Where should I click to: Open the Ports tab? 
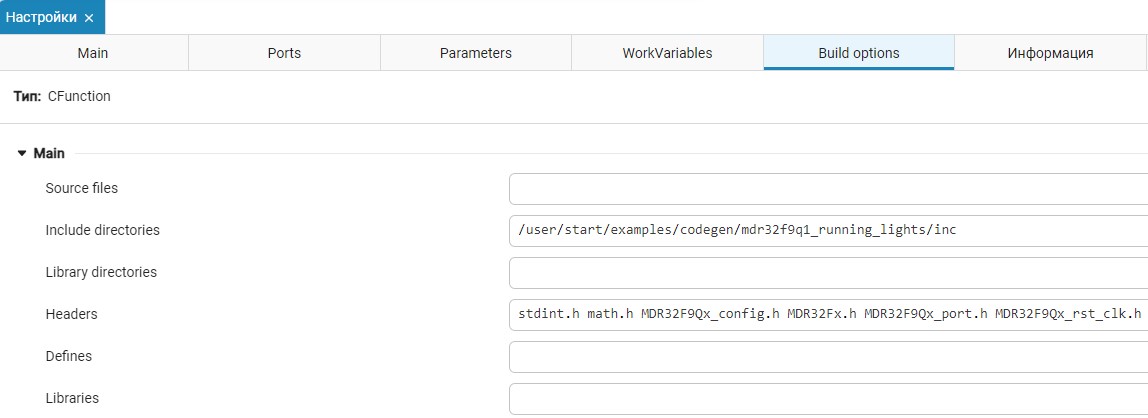click(284, 53)
